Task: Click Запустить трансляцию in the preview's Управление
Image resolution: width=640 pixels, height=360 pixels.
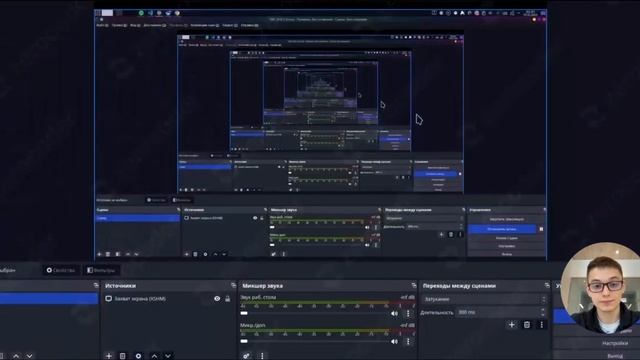Action: coord(507,219)
